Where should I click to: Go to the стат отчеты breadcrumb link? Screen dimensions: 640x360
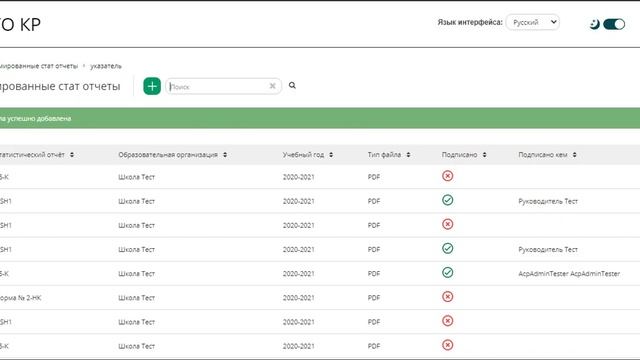(x=39, y=66)
